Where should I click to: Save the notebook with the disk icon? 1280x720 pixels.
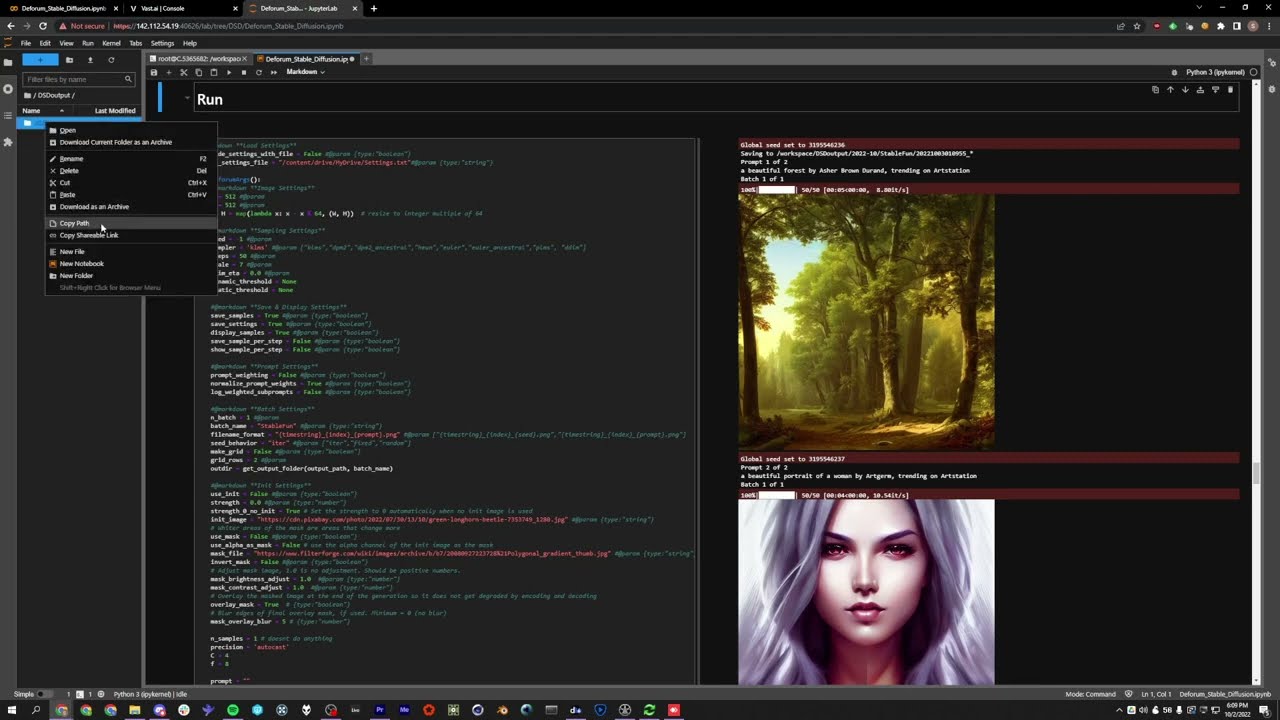tap(154, 72)
